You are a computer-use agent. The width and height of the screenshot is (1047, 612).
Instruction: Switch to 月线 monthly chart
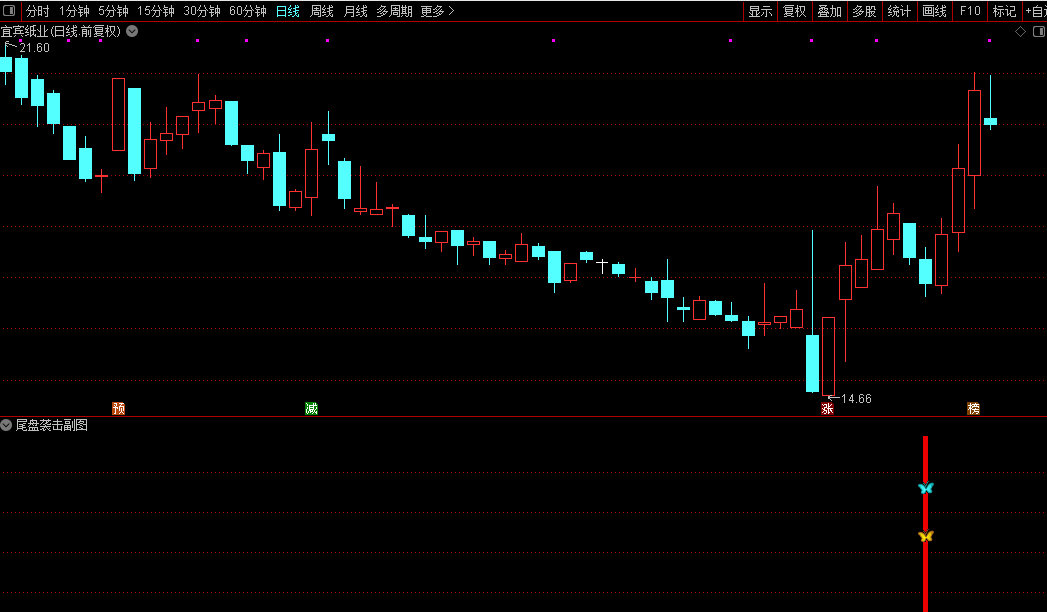pos(356,11)
